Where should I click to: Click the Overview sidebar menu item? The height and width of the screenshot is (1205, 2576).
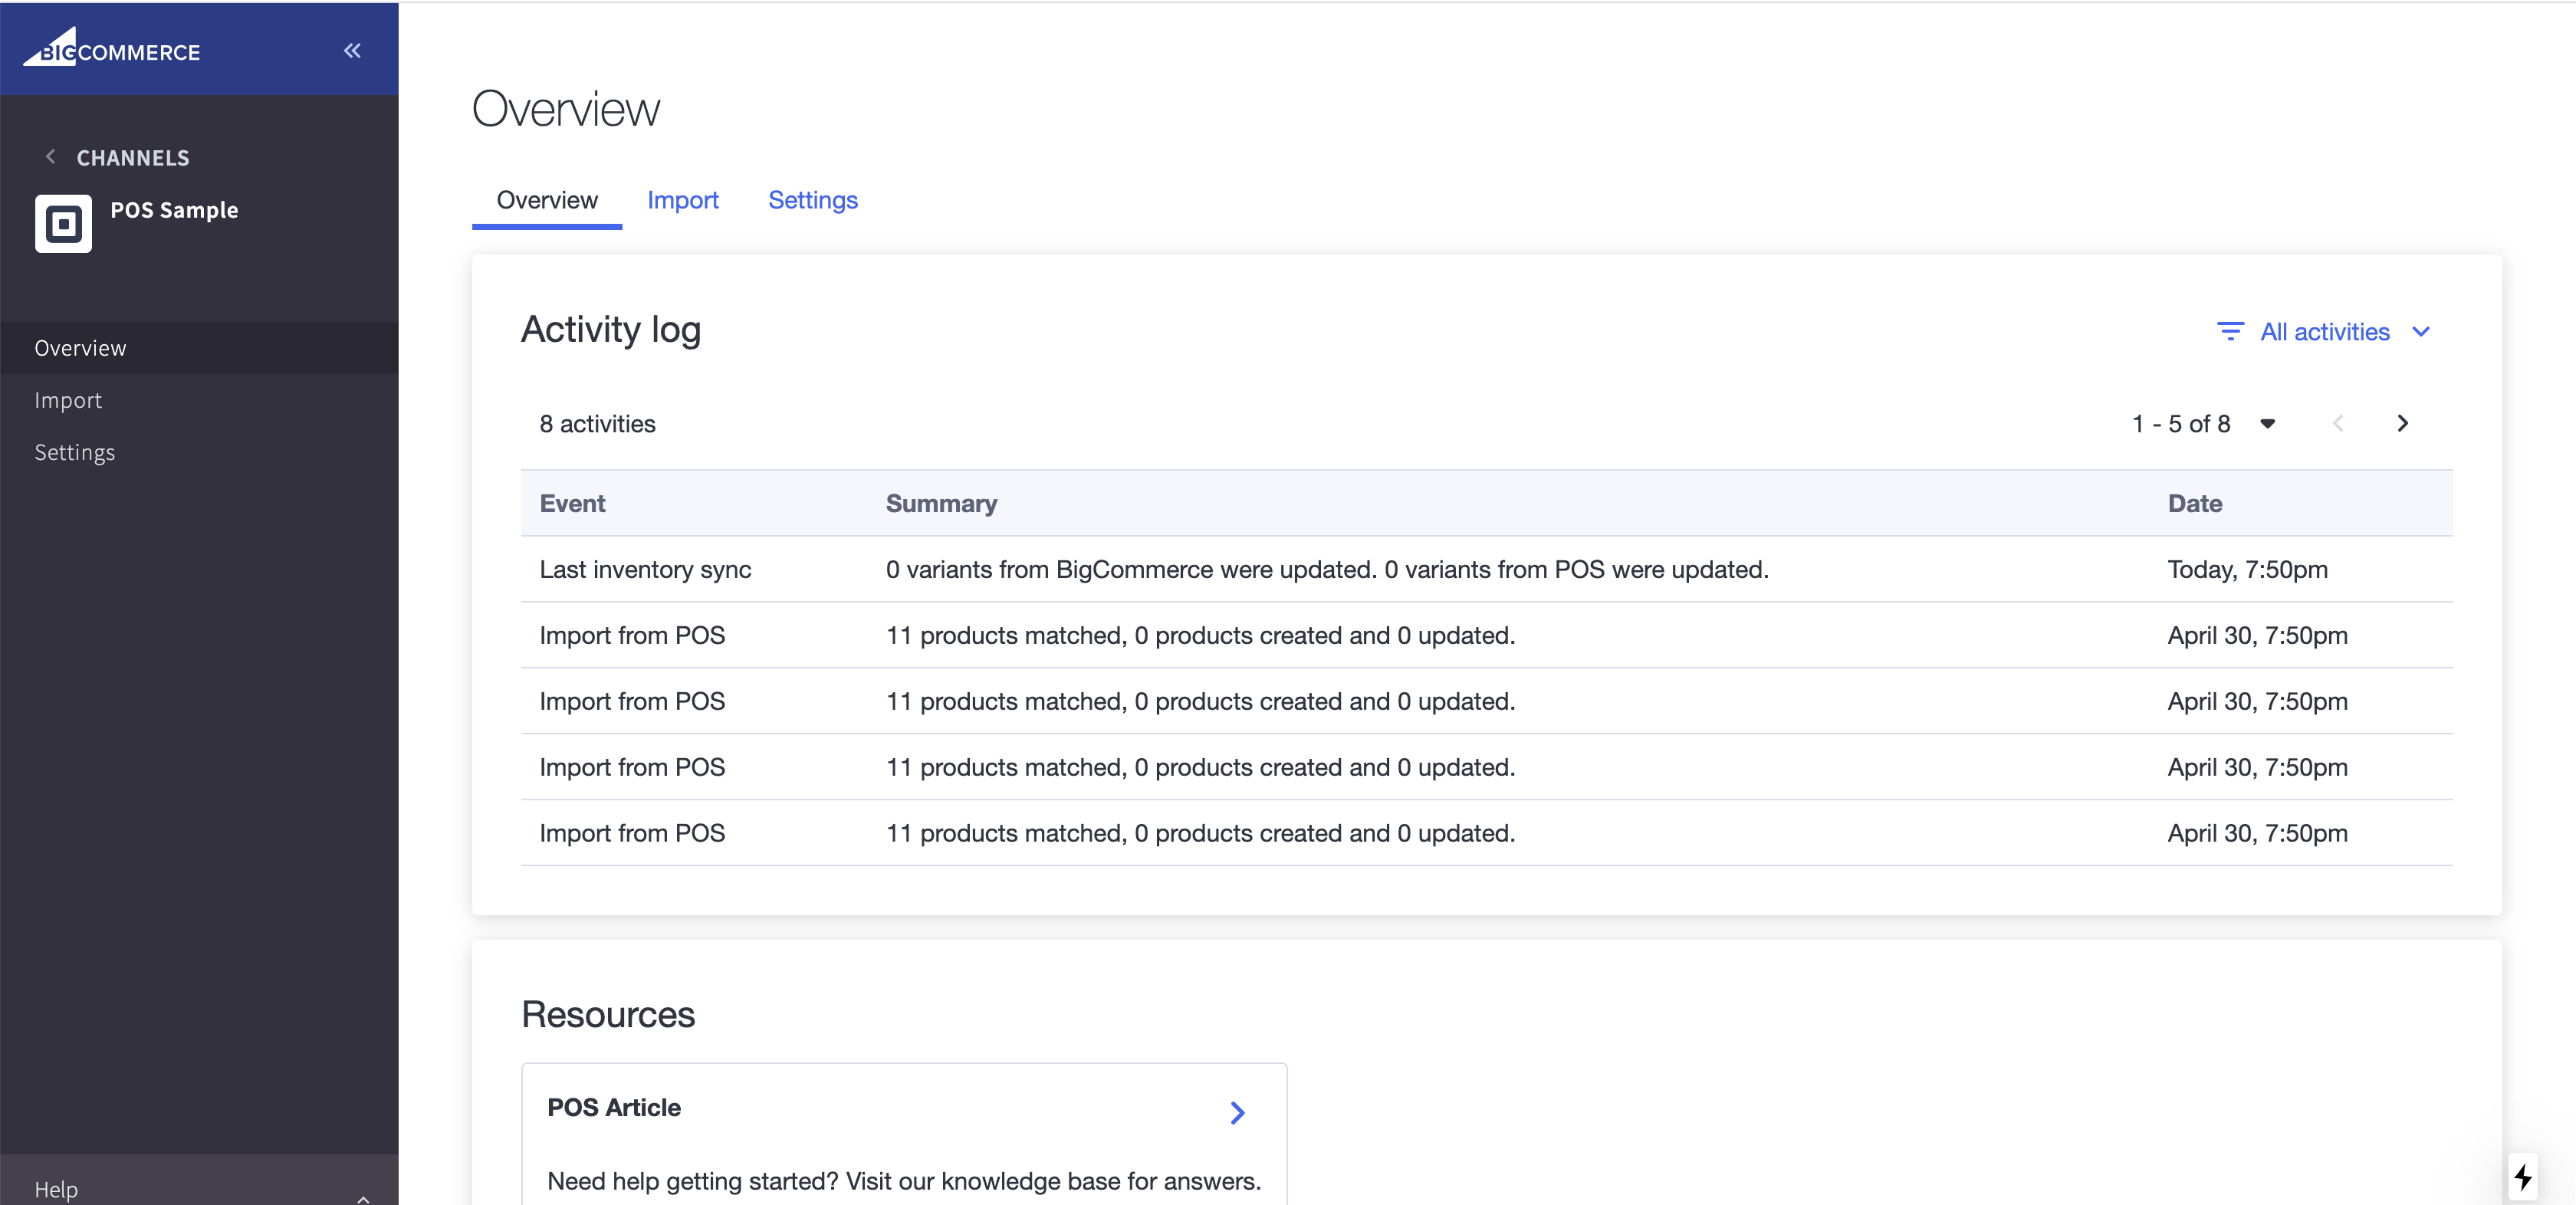80,346
